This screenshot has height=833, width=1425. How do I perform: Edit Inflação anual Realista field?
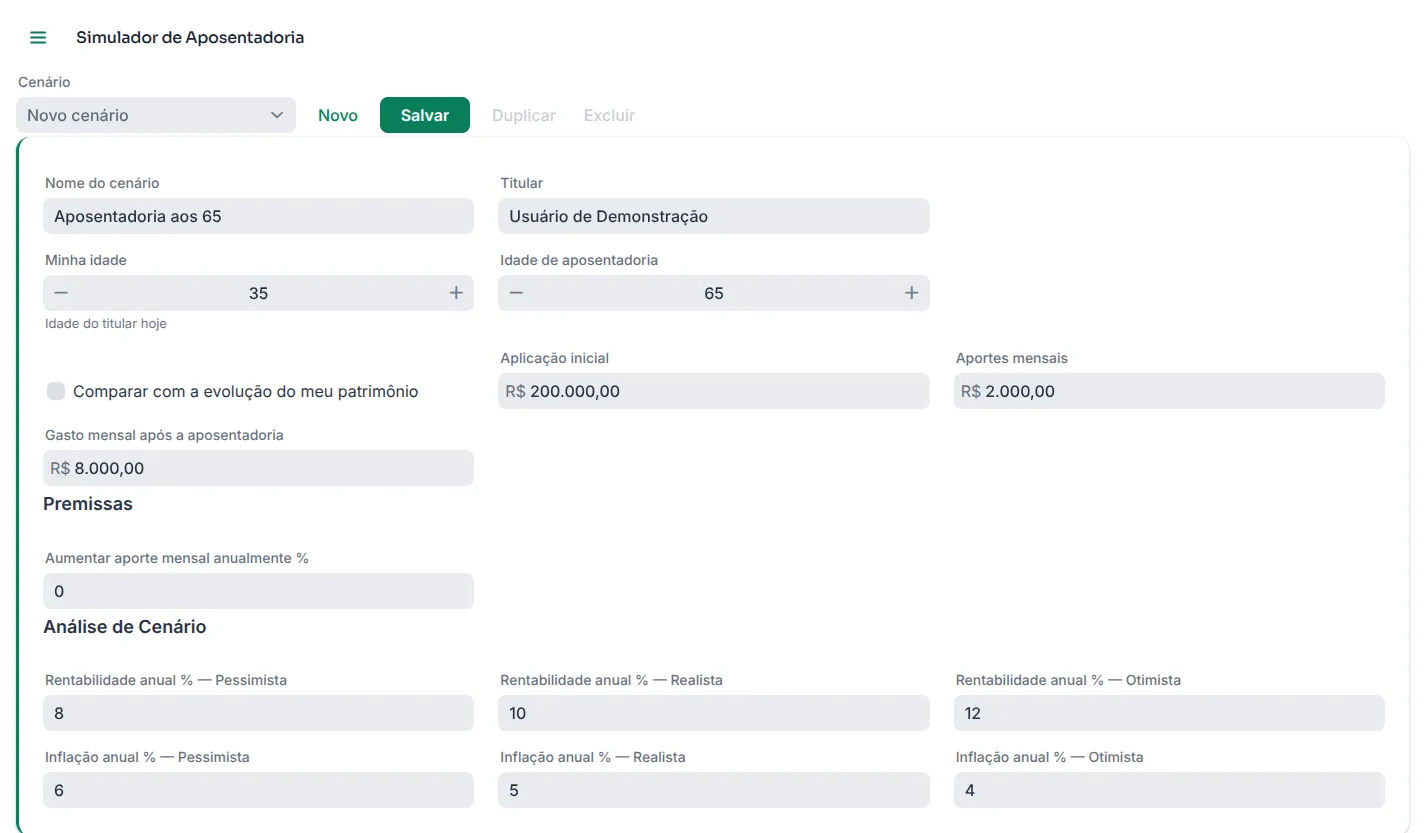point(714,790)
